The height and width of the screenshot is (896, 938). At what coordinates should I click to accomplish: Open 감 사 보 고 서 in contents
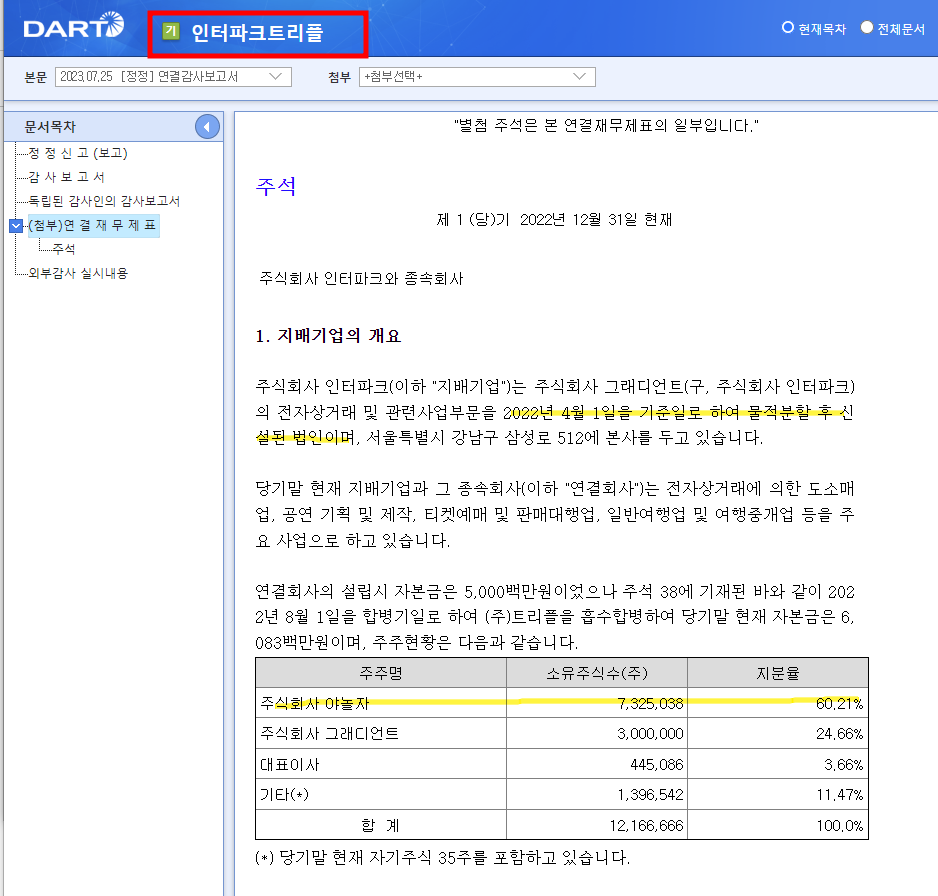pos(66,177)
